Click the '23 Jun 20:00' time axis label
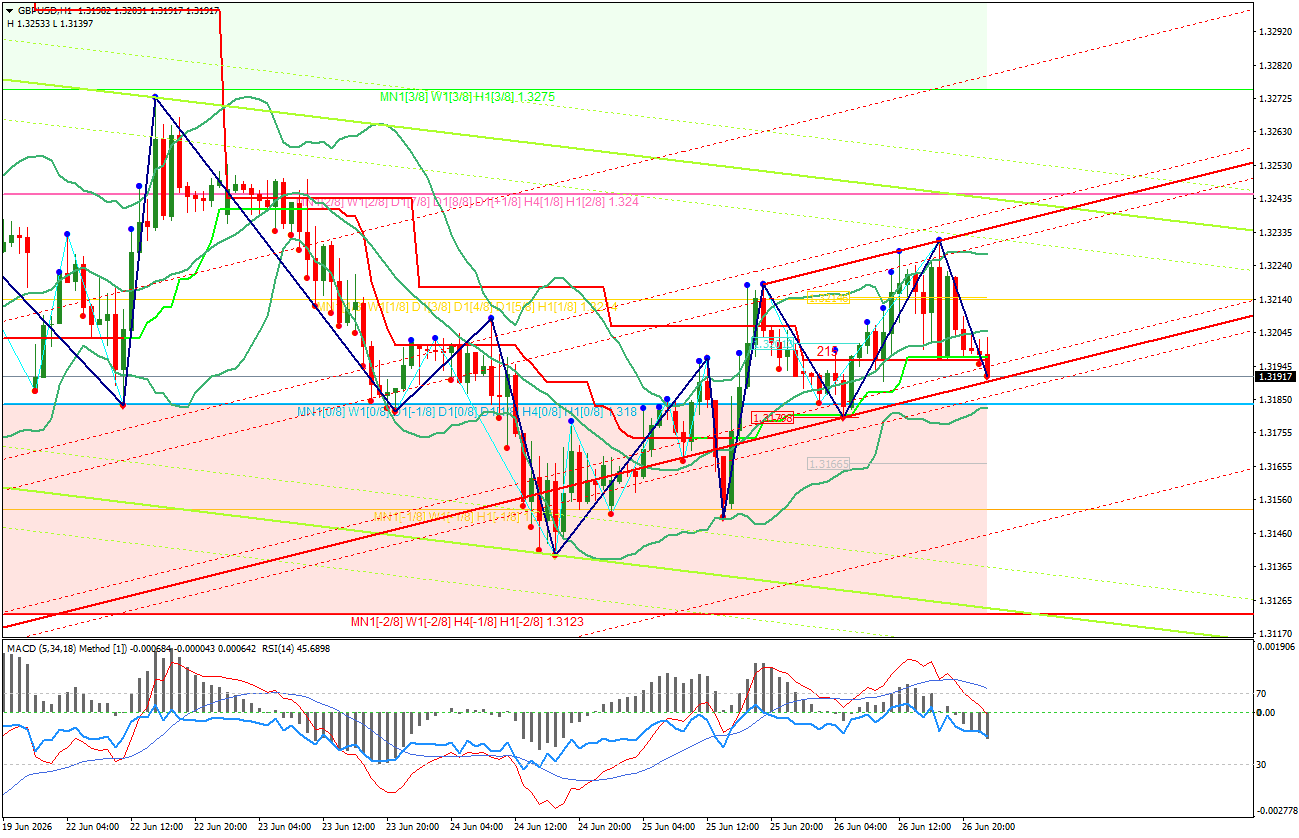Image resolution: width=1299 pixels, height=838 pixels. (x=413, y=827)
